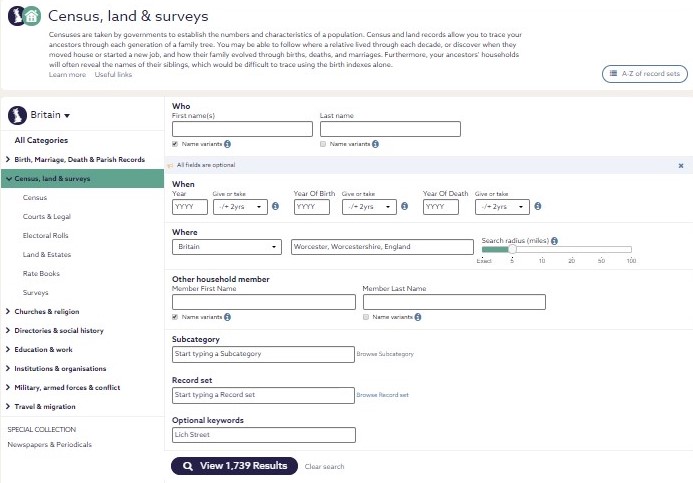Dismiss the 'All fields are optional' notice

[681, 166]
